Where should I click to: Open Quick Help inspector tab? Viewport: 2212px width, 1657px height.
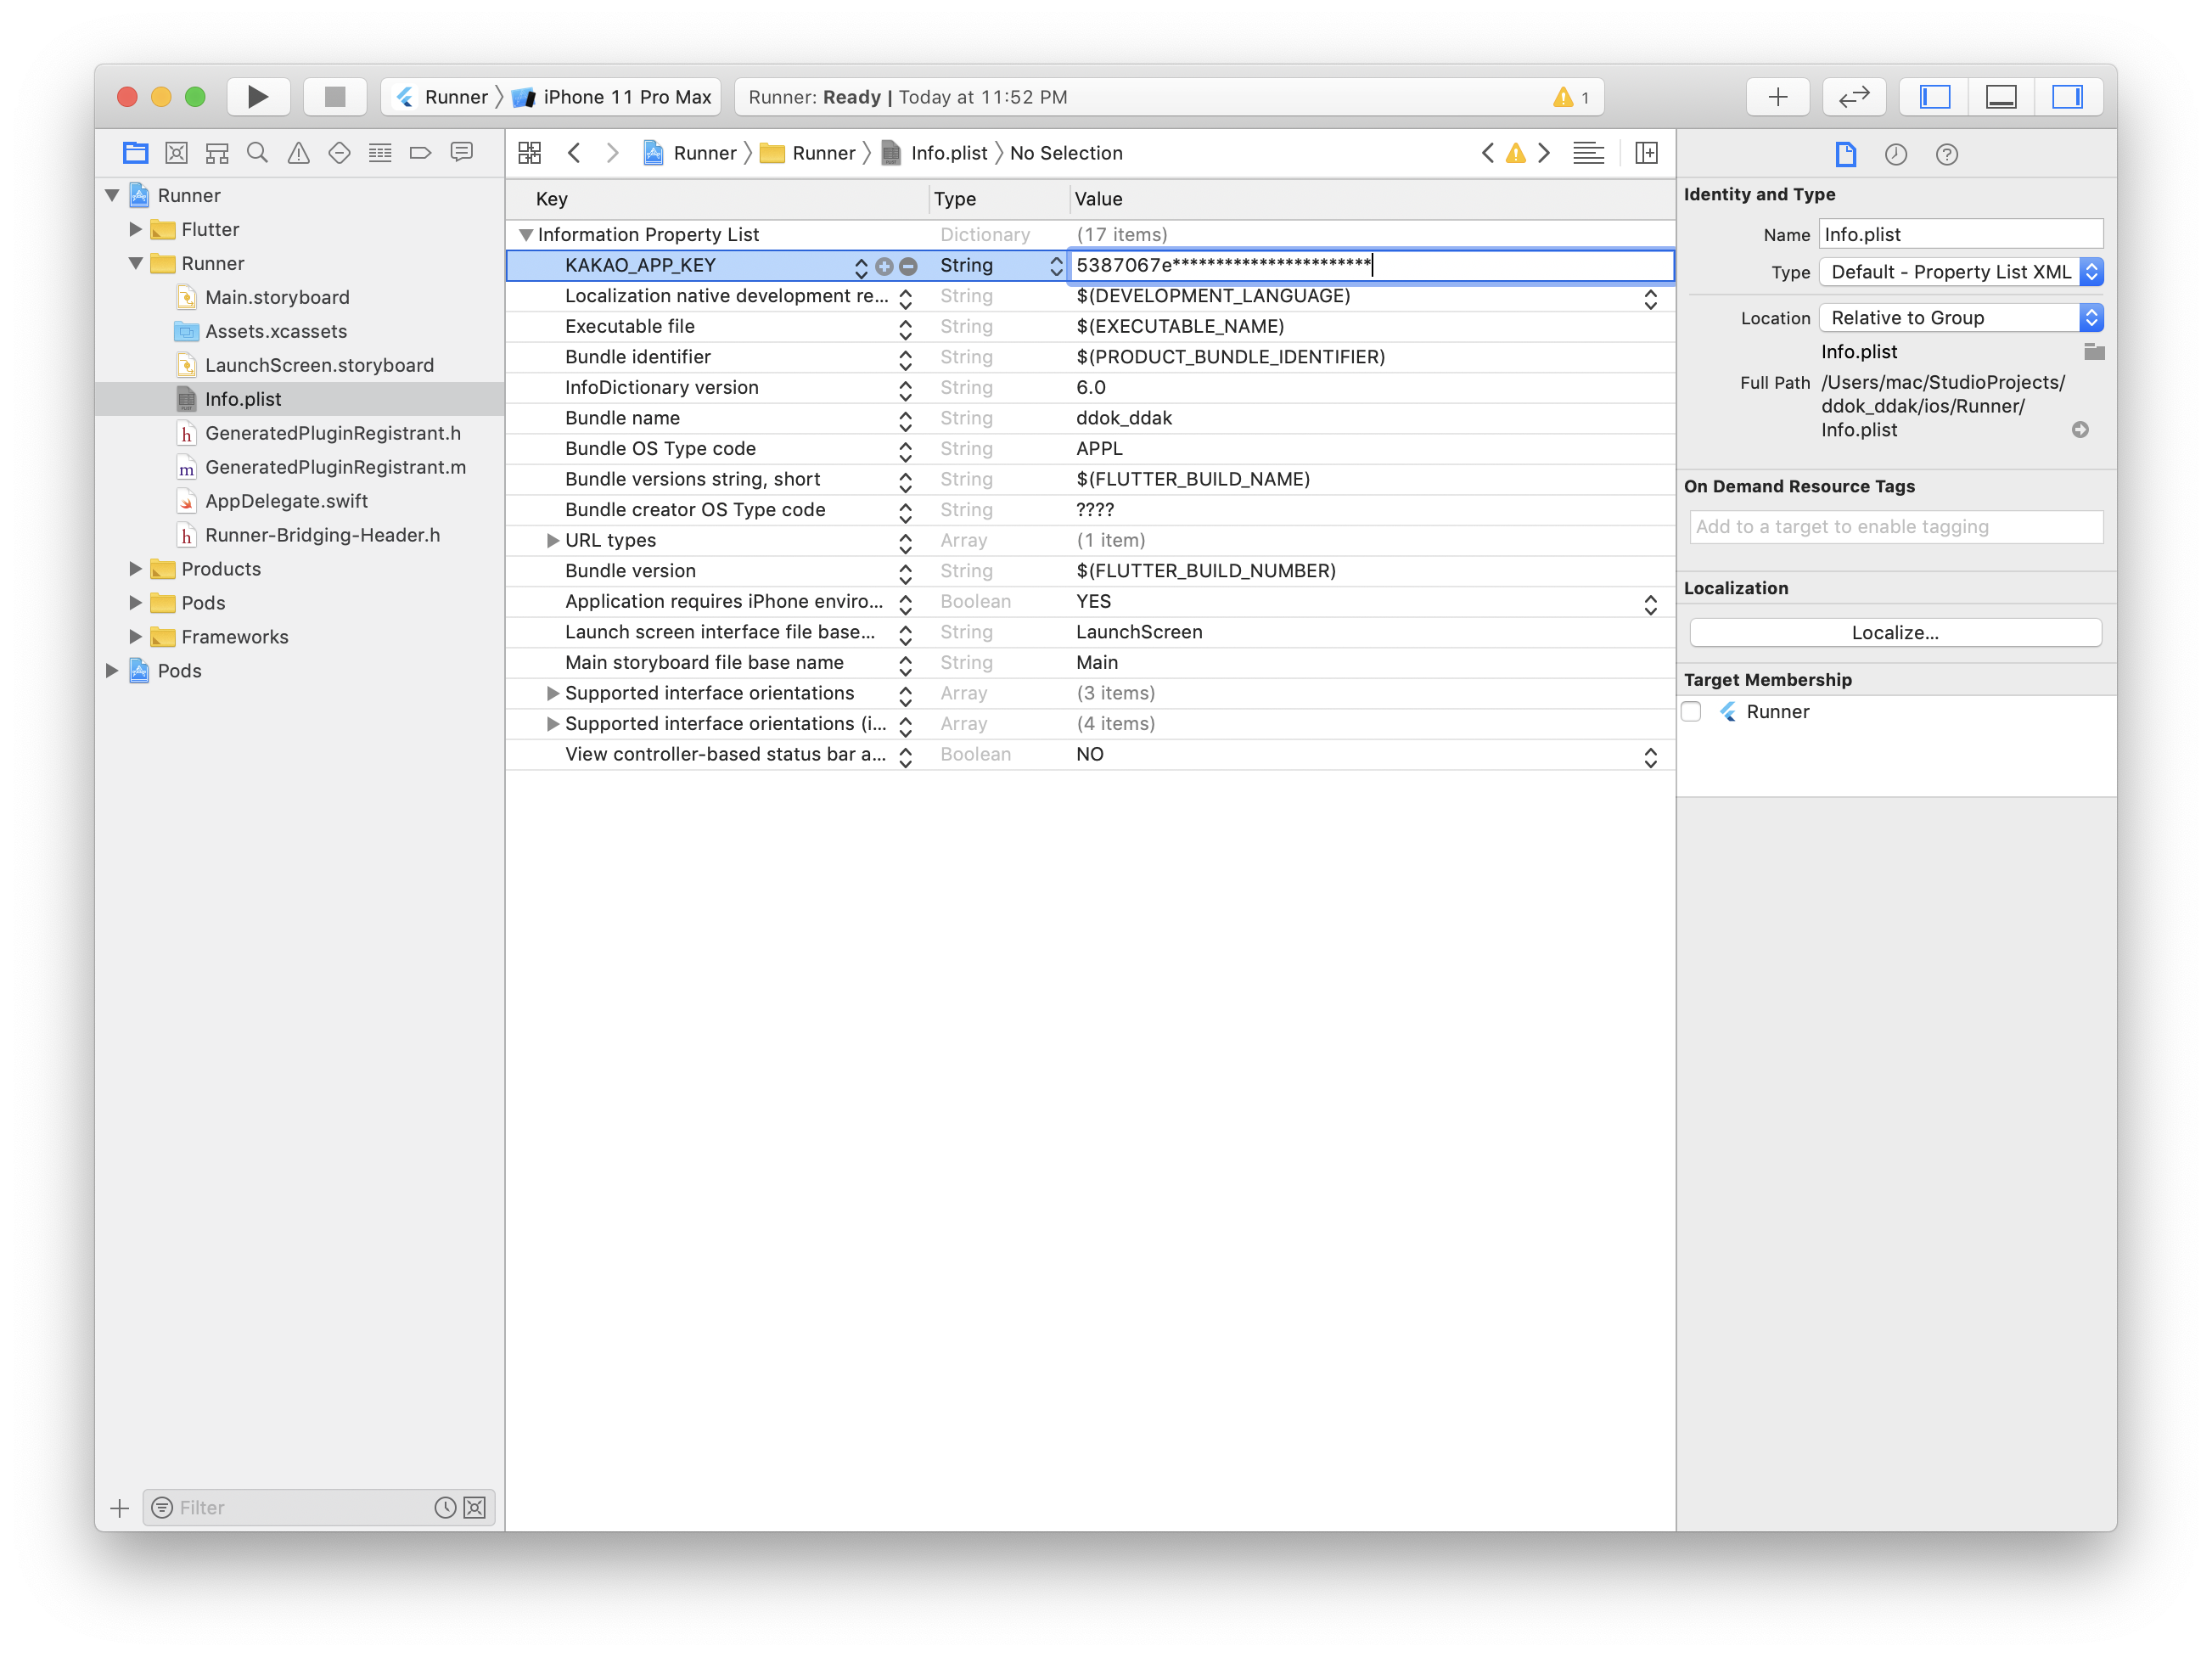coord(1946,154)
